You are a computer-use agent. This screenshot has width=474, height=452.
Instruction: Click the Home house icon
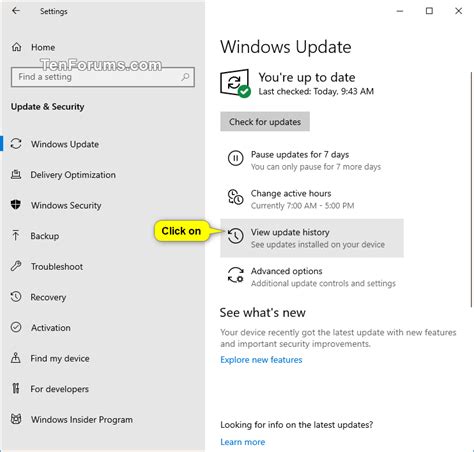point(16,47)
